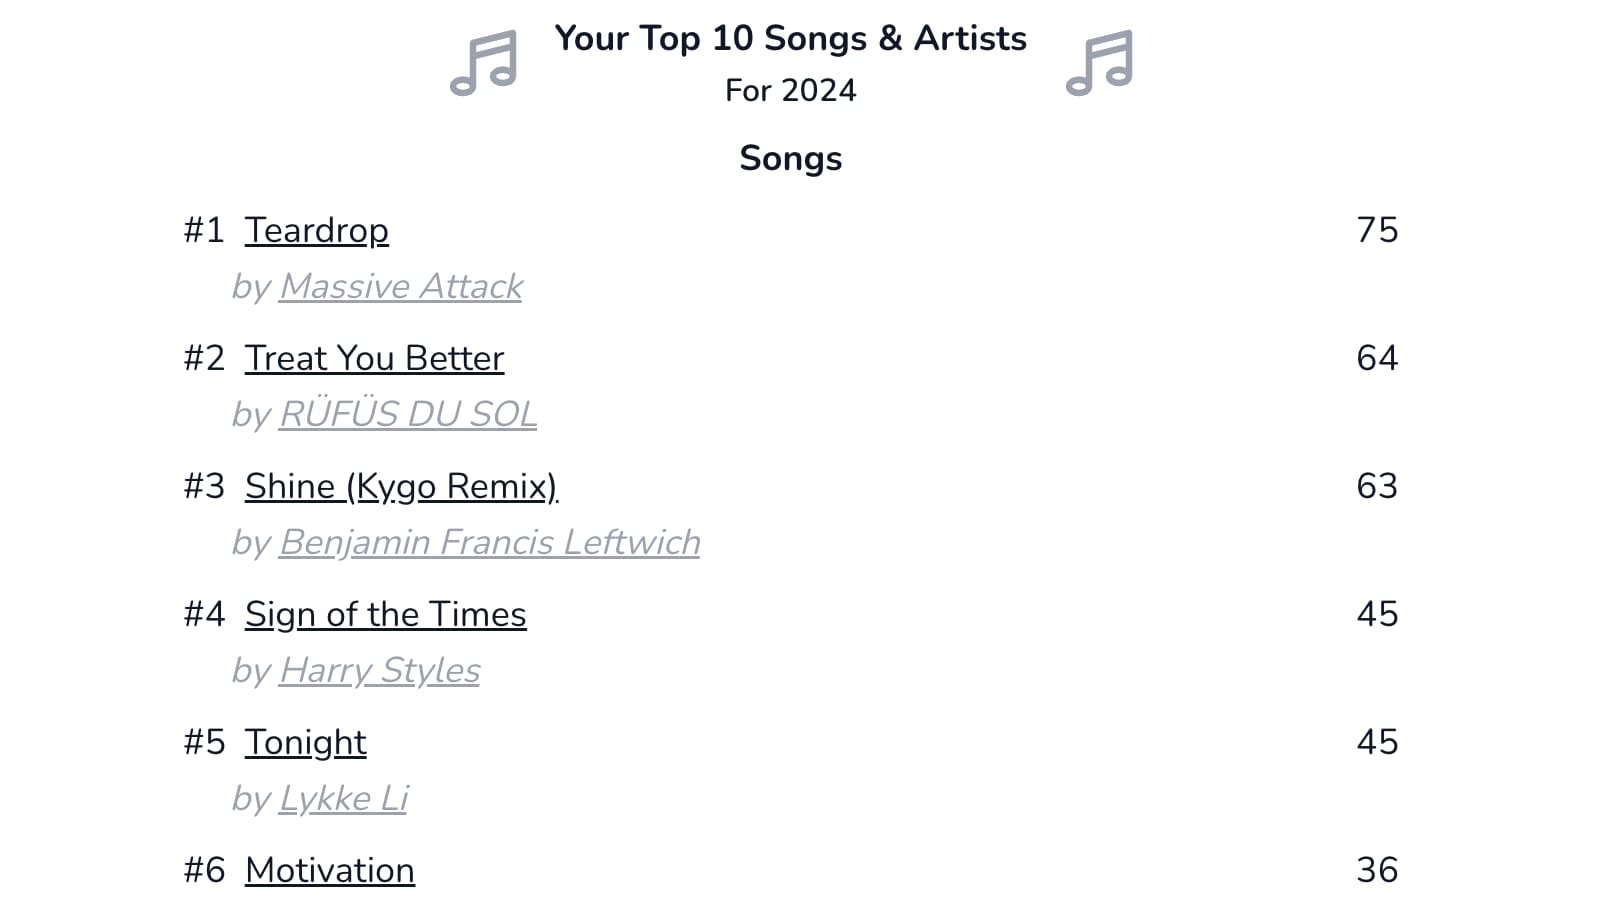Screen dimensions: 1600x900
Task: Click the play count 63 for Shine
Action: [x=1376, y=486]
